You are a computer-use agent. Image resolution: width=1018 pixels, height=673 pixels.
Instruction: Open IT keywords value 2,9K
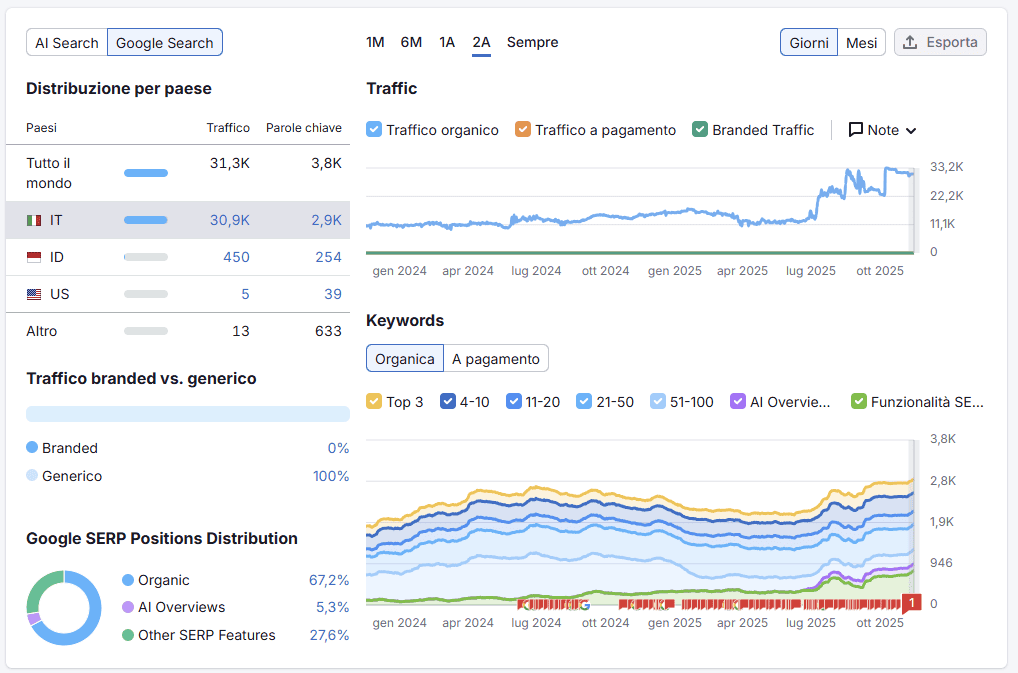tap(327, 221)
